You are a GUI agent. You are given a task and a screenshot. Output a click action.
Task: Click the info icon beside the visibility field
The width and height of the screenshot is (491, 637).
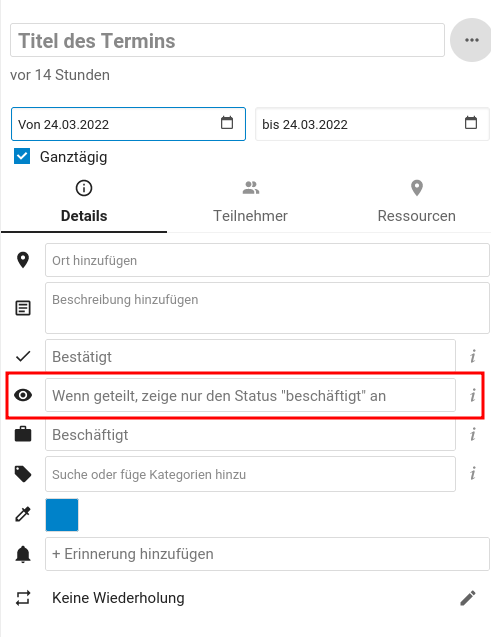[473, 395]
